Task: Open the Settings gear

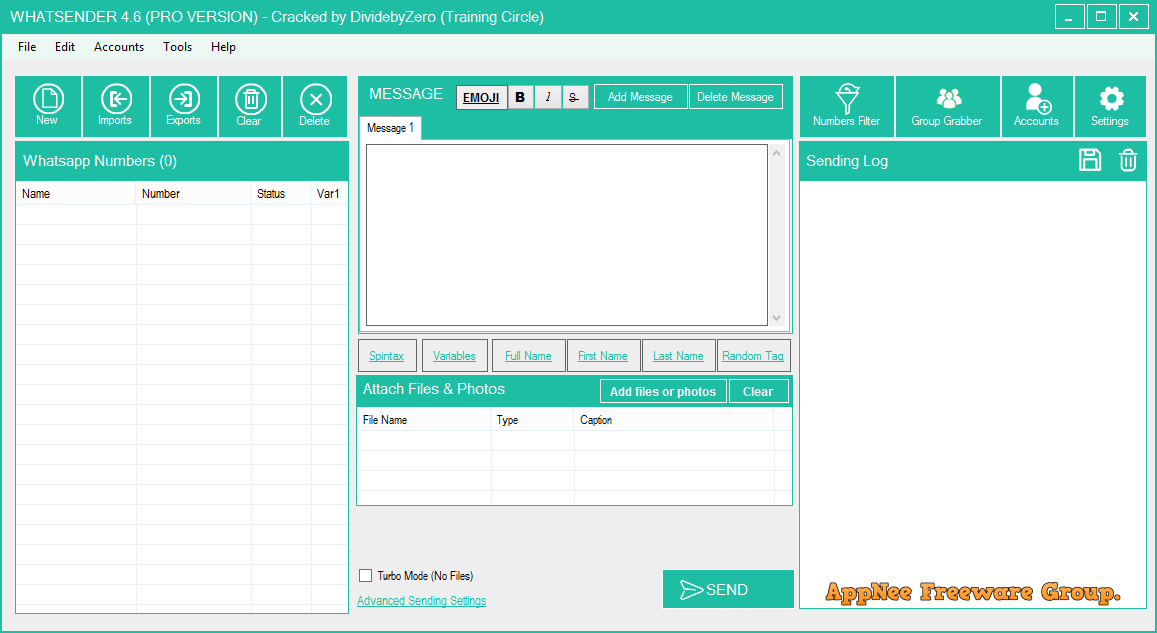Action: 1111,106
